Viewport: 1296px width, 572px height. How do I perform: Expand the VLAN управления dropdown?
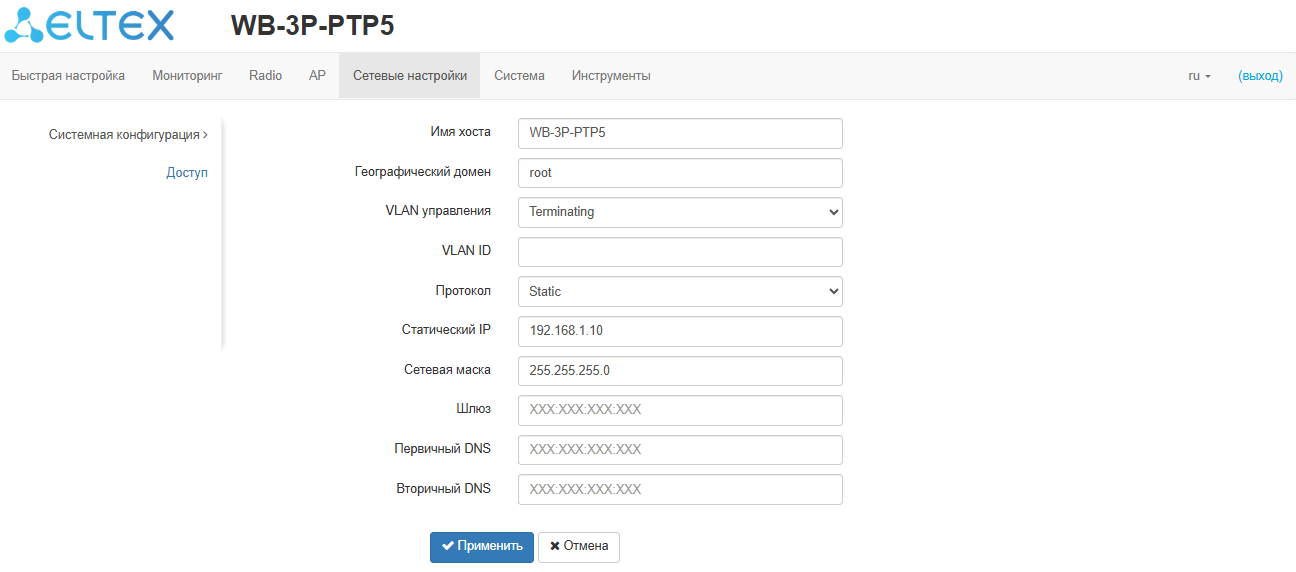click(x=680, y=212)
